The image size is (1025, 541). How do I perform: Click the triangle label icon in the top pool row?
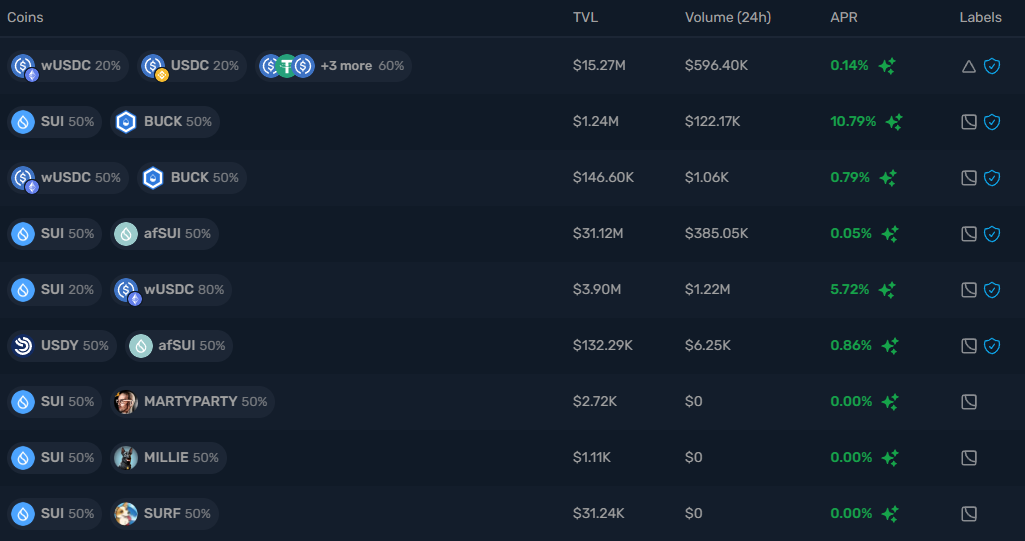pos(968,66)
